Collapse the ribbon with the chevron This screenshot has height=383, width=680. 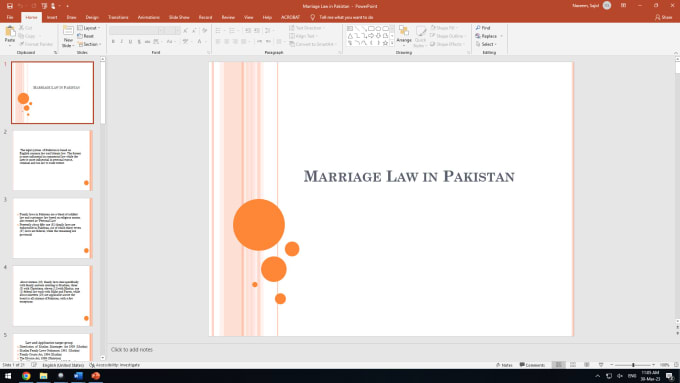click(x=676, y=52)
